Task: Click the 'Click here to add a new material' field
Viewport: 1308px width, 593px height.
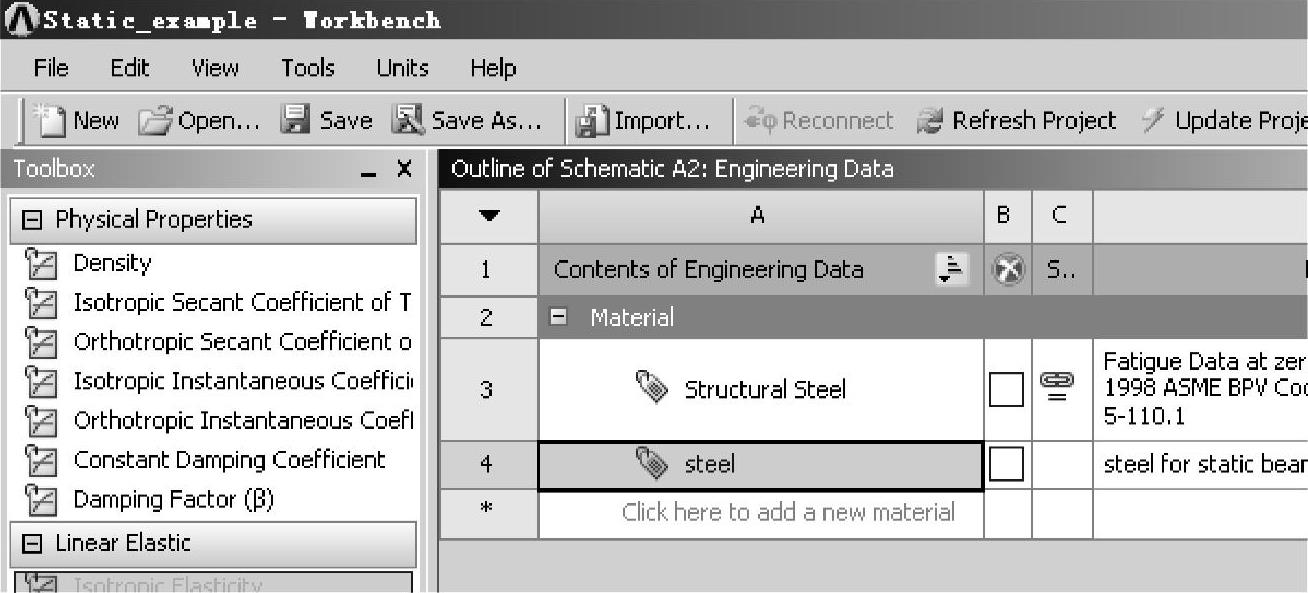Action: (x=788, y=513)
